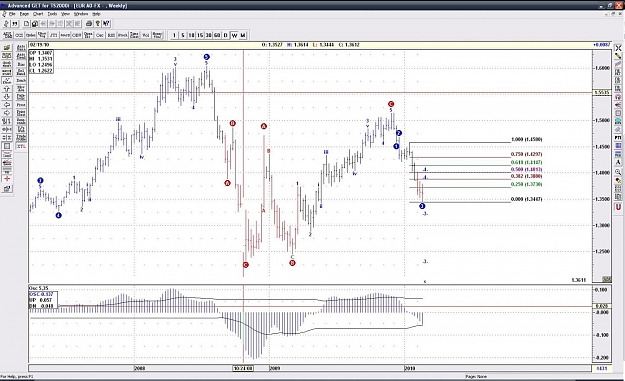Click the 10/24/08 date marker field

coord(243,368)
